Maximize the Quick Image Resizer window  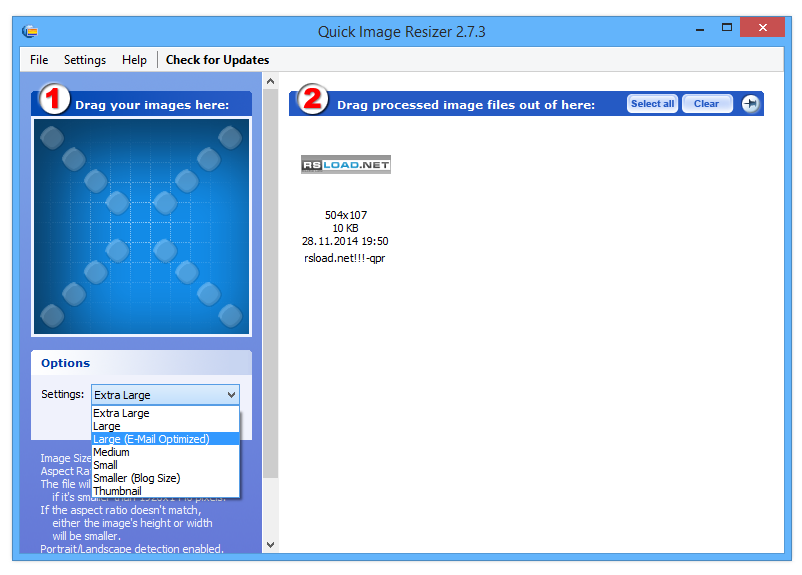point(727,28)
